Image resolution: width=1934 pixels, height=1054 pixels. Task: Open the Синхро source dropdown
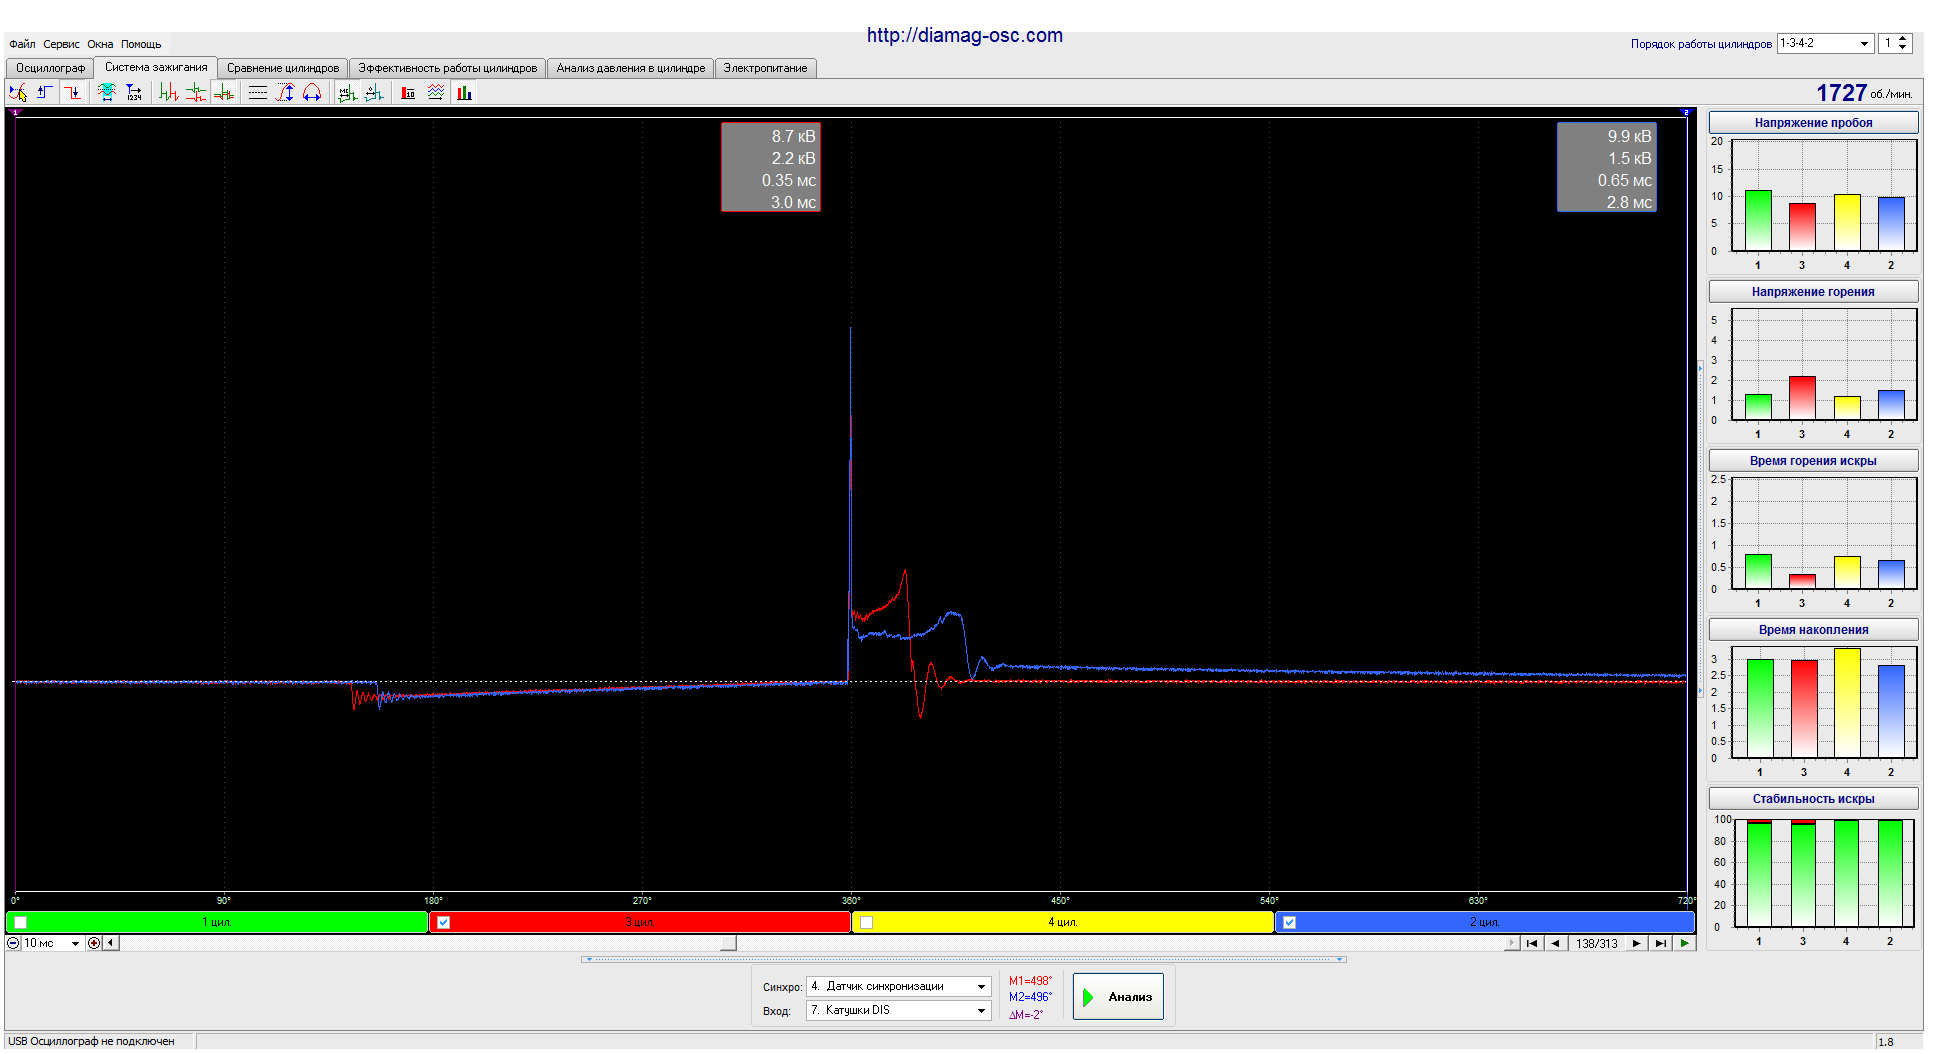click(x=981, y=987)
